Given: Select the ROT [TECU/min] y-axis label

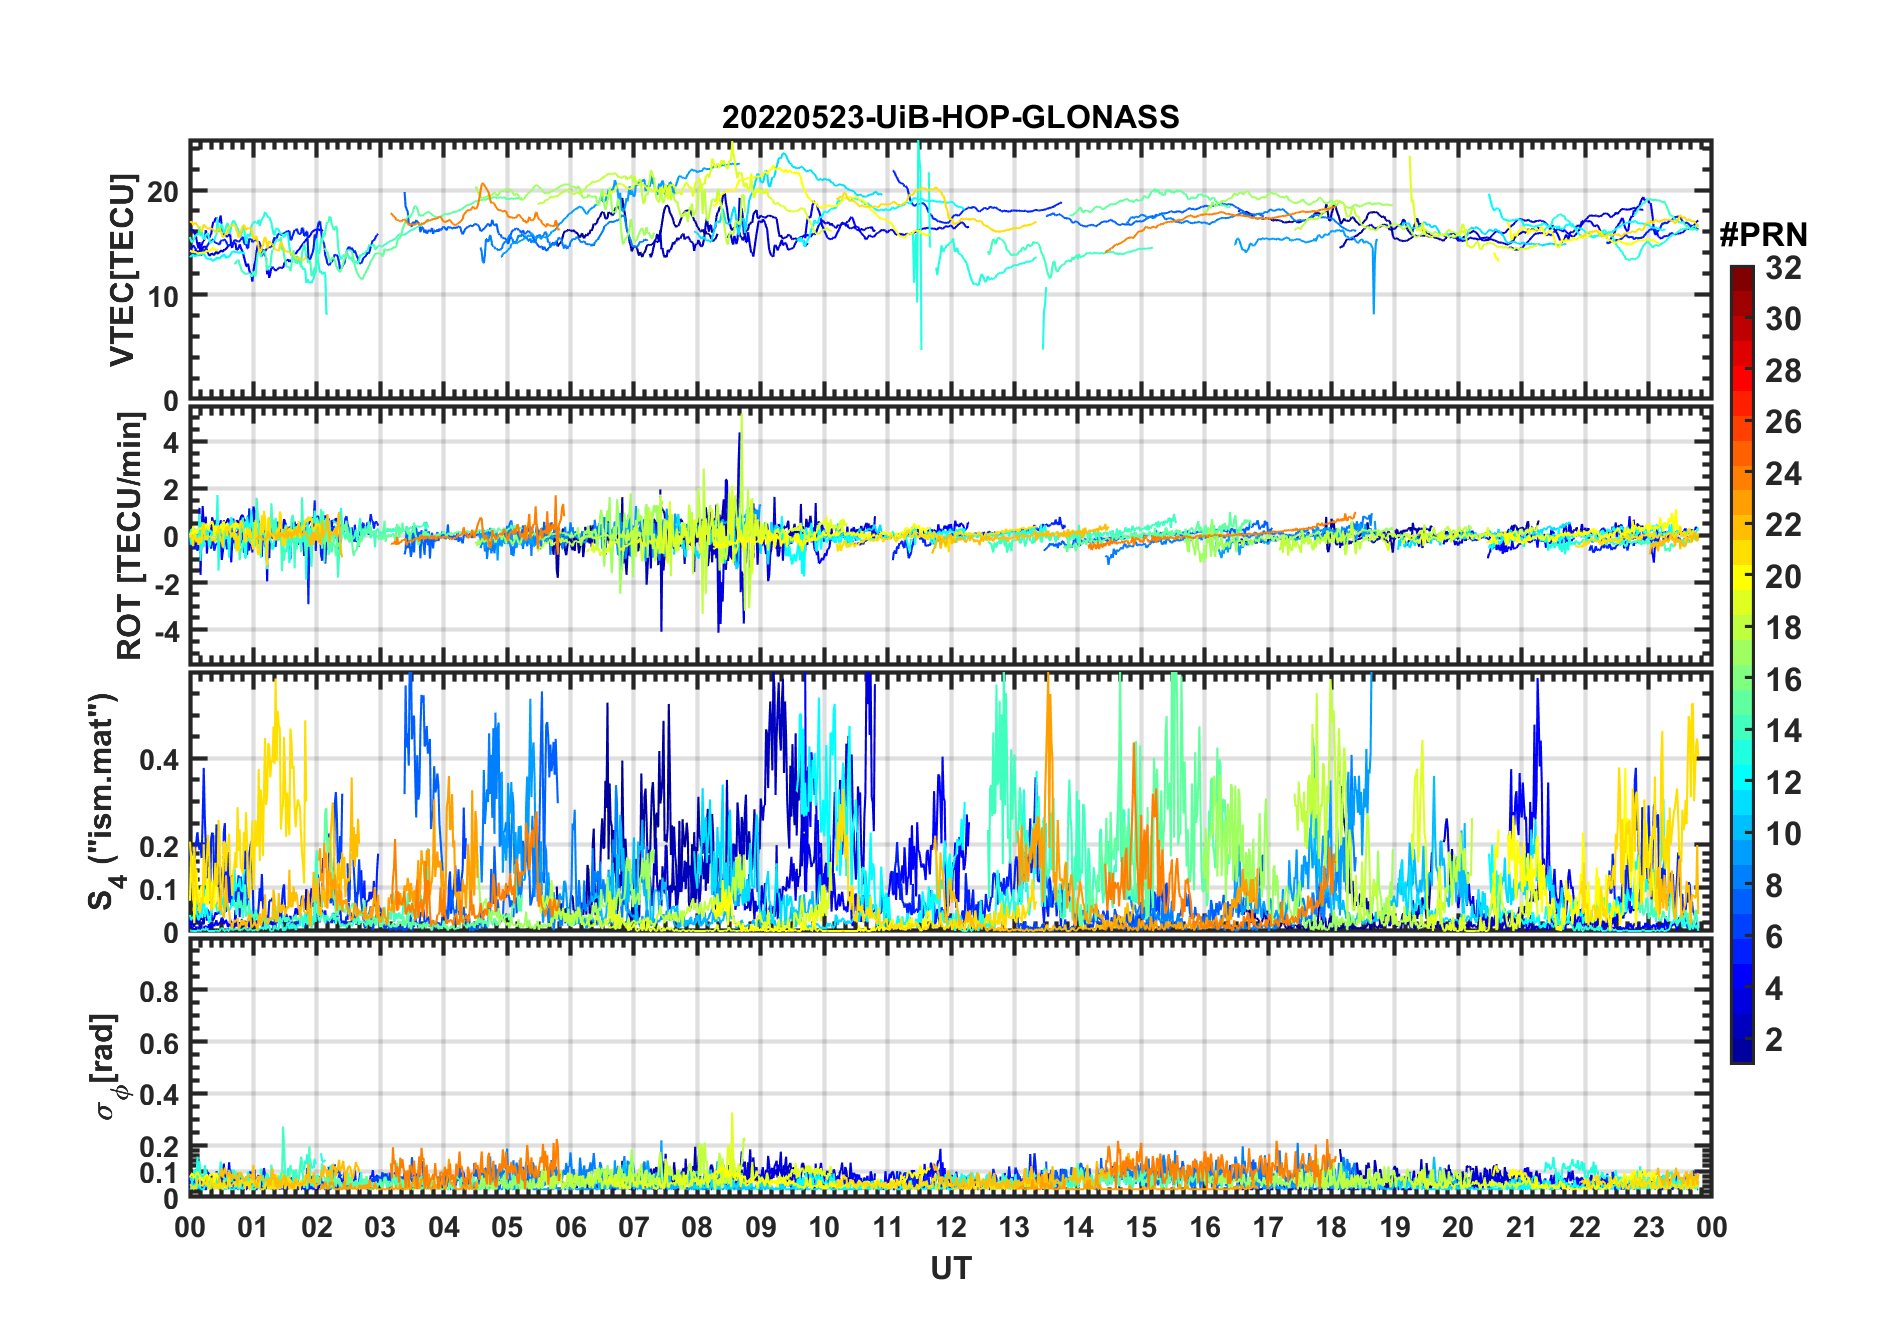Looking at the screenshot, I should 129,536.
